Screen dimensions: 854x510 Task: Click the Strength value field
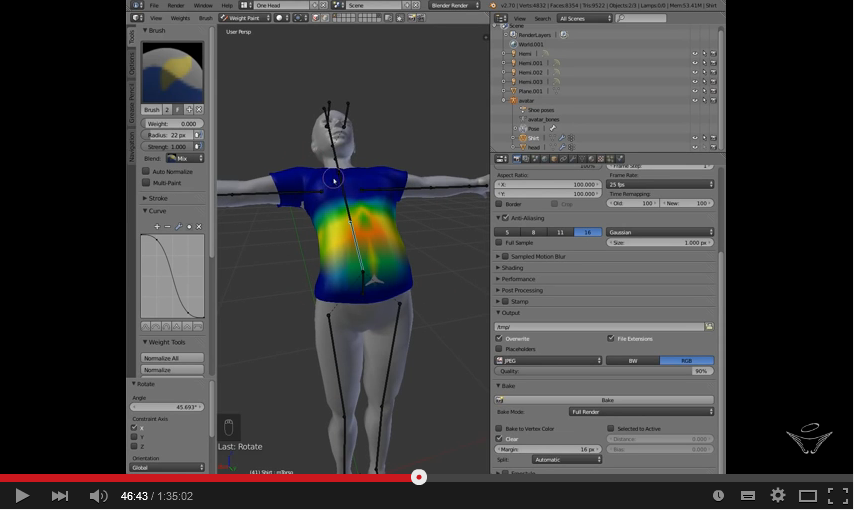click(167, 147)
